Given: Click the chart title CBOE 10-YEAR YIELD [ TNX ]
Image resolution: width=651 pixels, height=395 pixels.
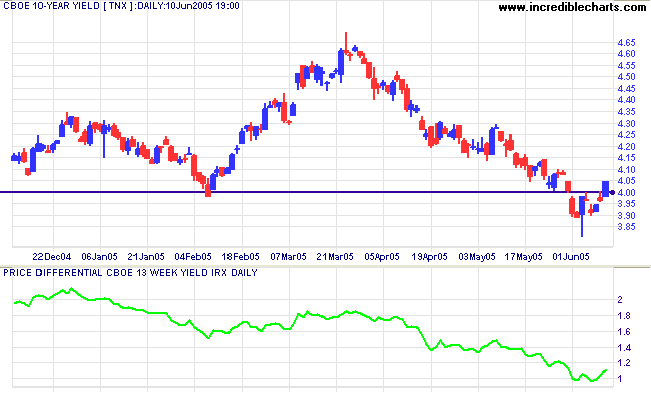Looking at the screenshot, I should point(69,6).
